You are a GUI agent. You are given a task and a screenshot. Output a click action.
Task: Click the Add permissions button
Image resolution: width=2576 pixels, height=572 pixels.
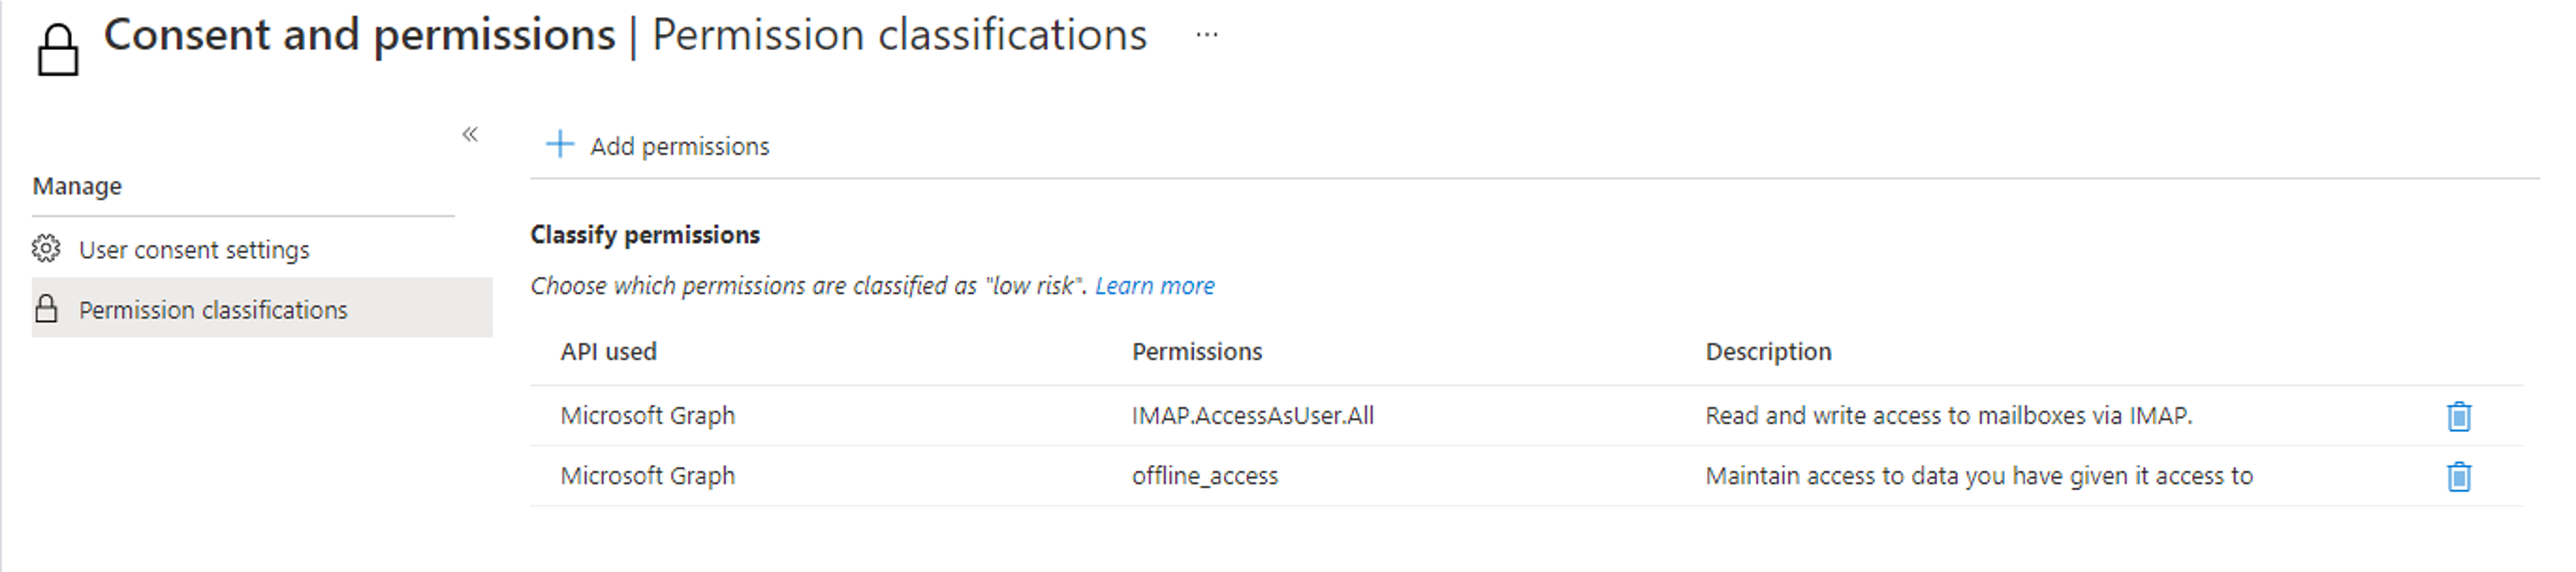[x=679, y=146]
